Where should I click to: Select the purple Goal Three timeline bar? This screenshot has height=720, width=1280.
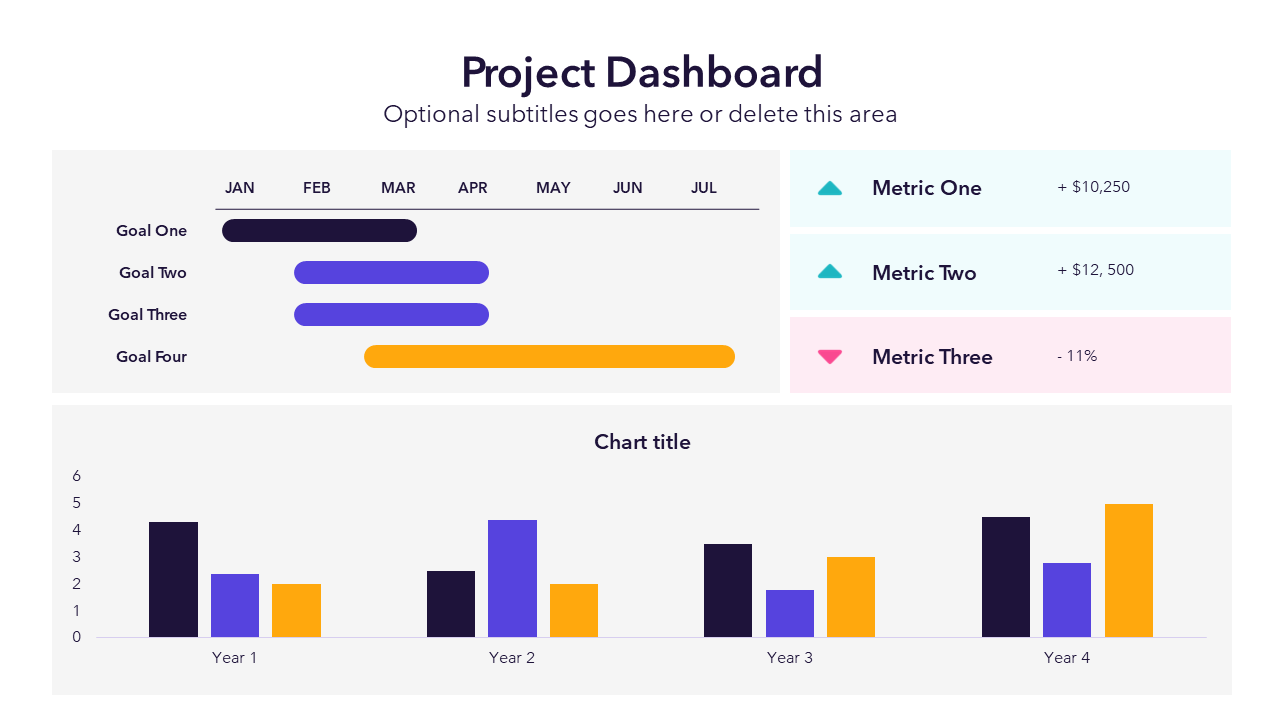pos(391,315)
